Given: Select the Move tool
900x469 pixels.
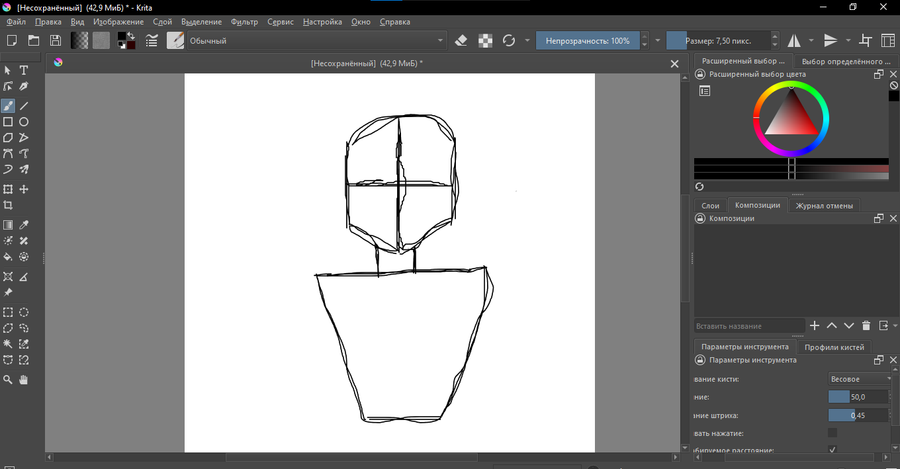Looking at the screenshot, I should pyautogui.click(x=24, y=189).
